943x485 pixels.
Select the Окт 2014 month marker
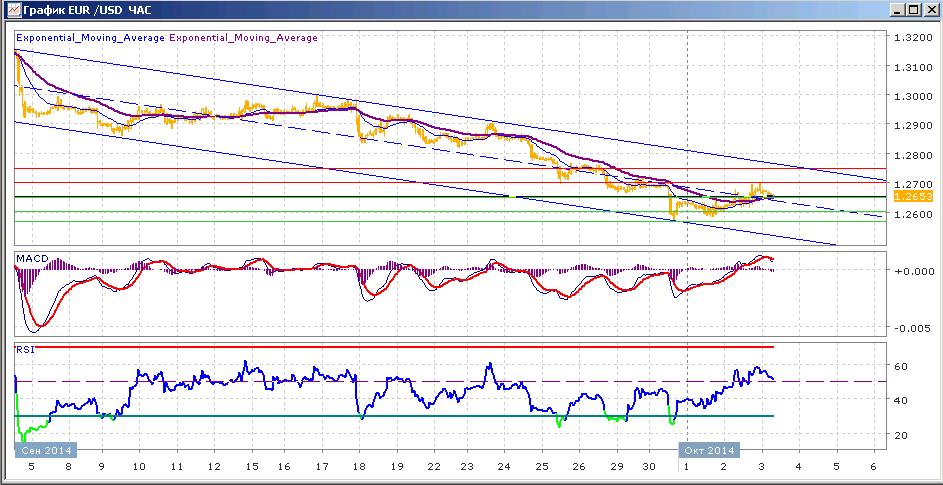[x=710, y=449]
